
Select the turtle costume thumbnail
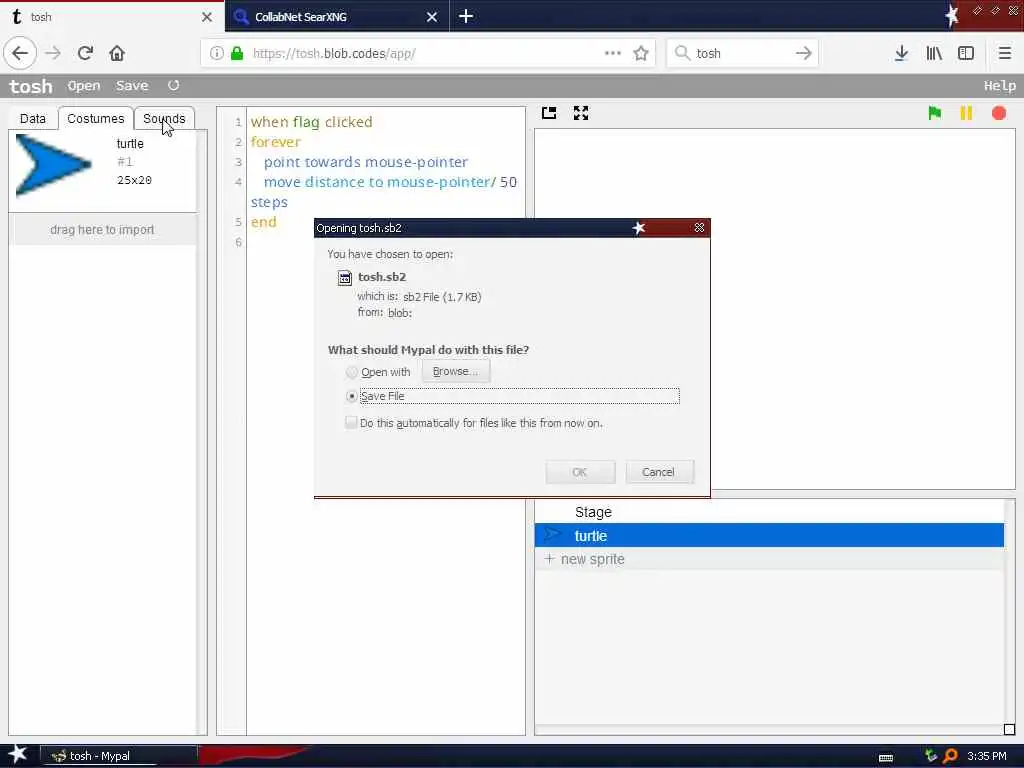(54, 165)
